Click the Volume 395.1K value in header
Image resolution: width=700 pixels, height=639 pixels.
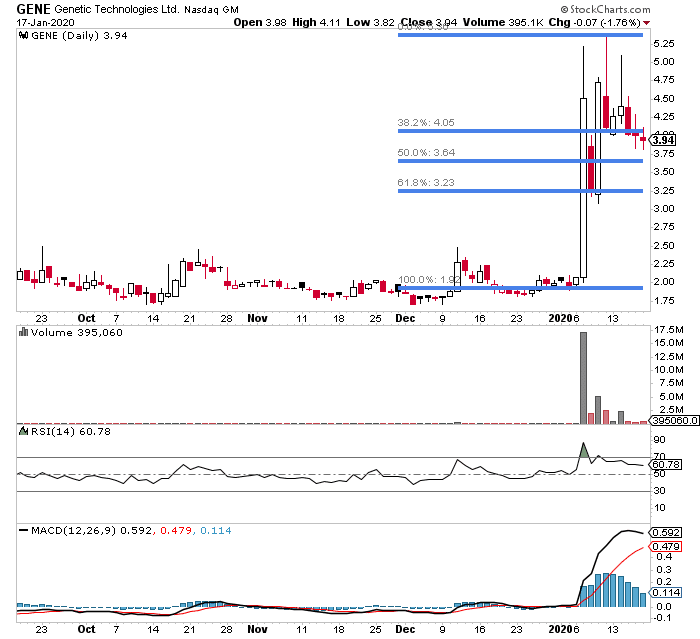(503, 22)
